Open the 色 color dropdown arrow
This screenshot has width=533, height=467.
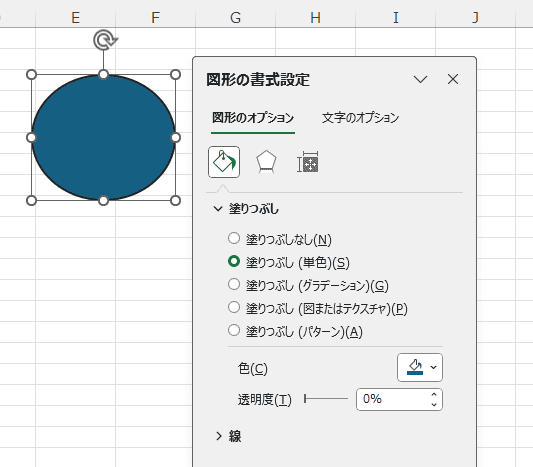[x=433, y=367]
